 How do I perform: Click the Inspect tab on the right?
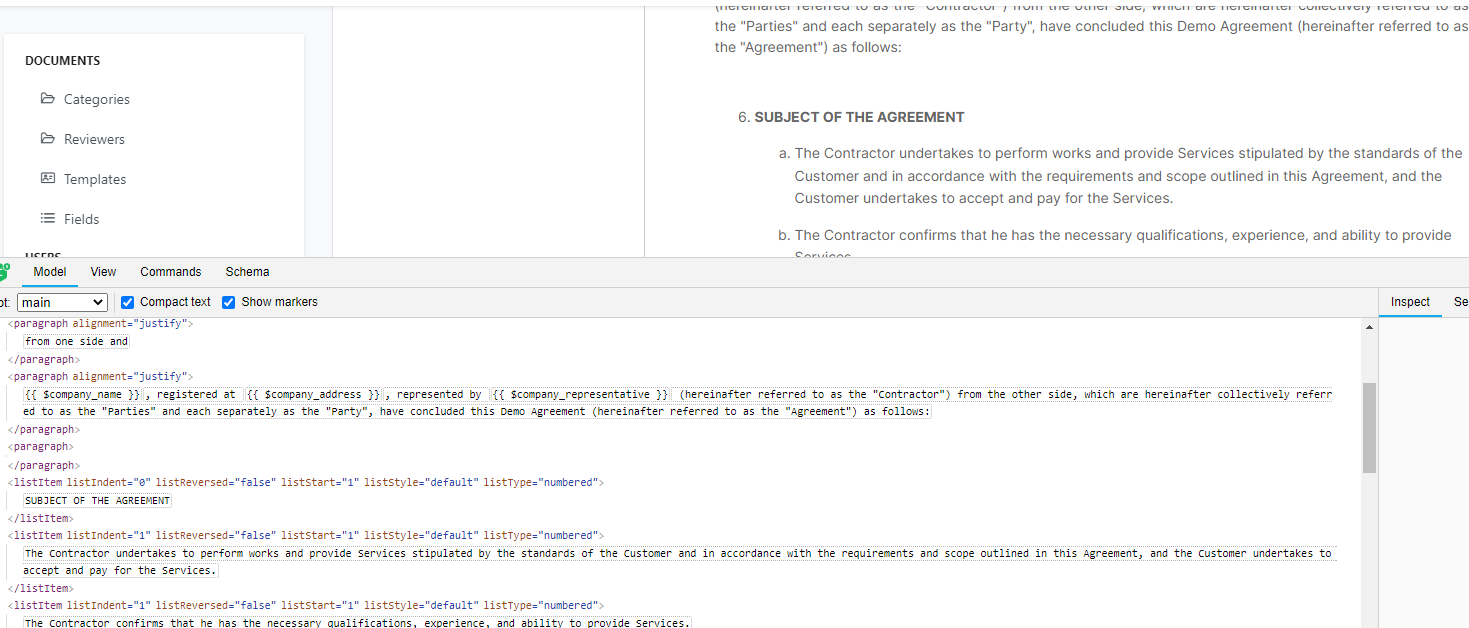pos(1409,301)
